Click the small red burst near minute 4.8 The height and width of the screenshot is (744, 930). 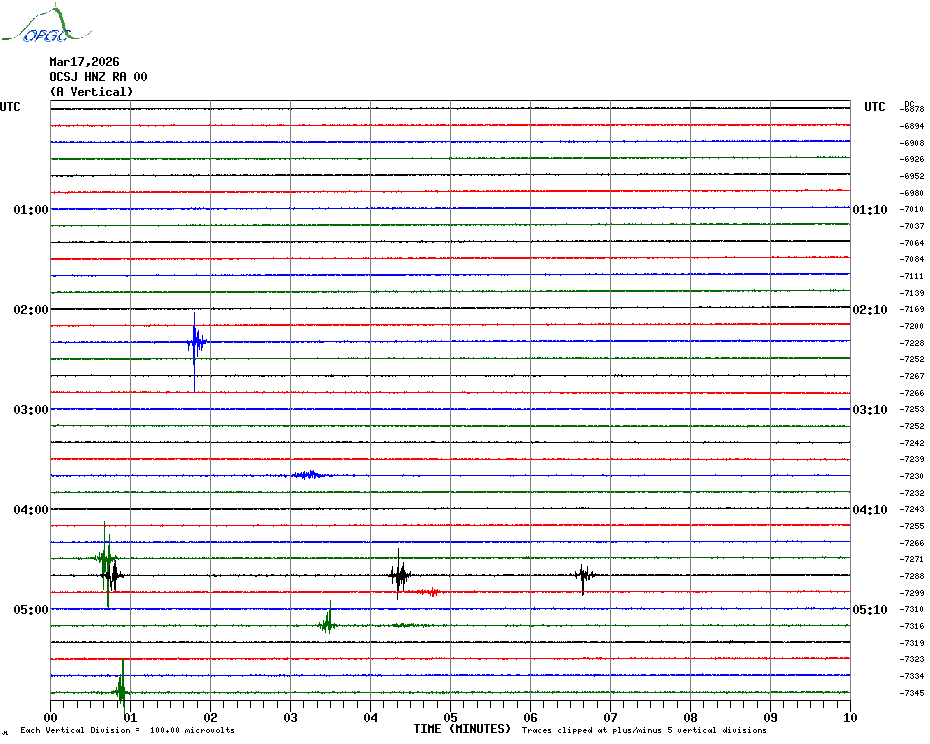pyautogui.click(x=428, y=592)
